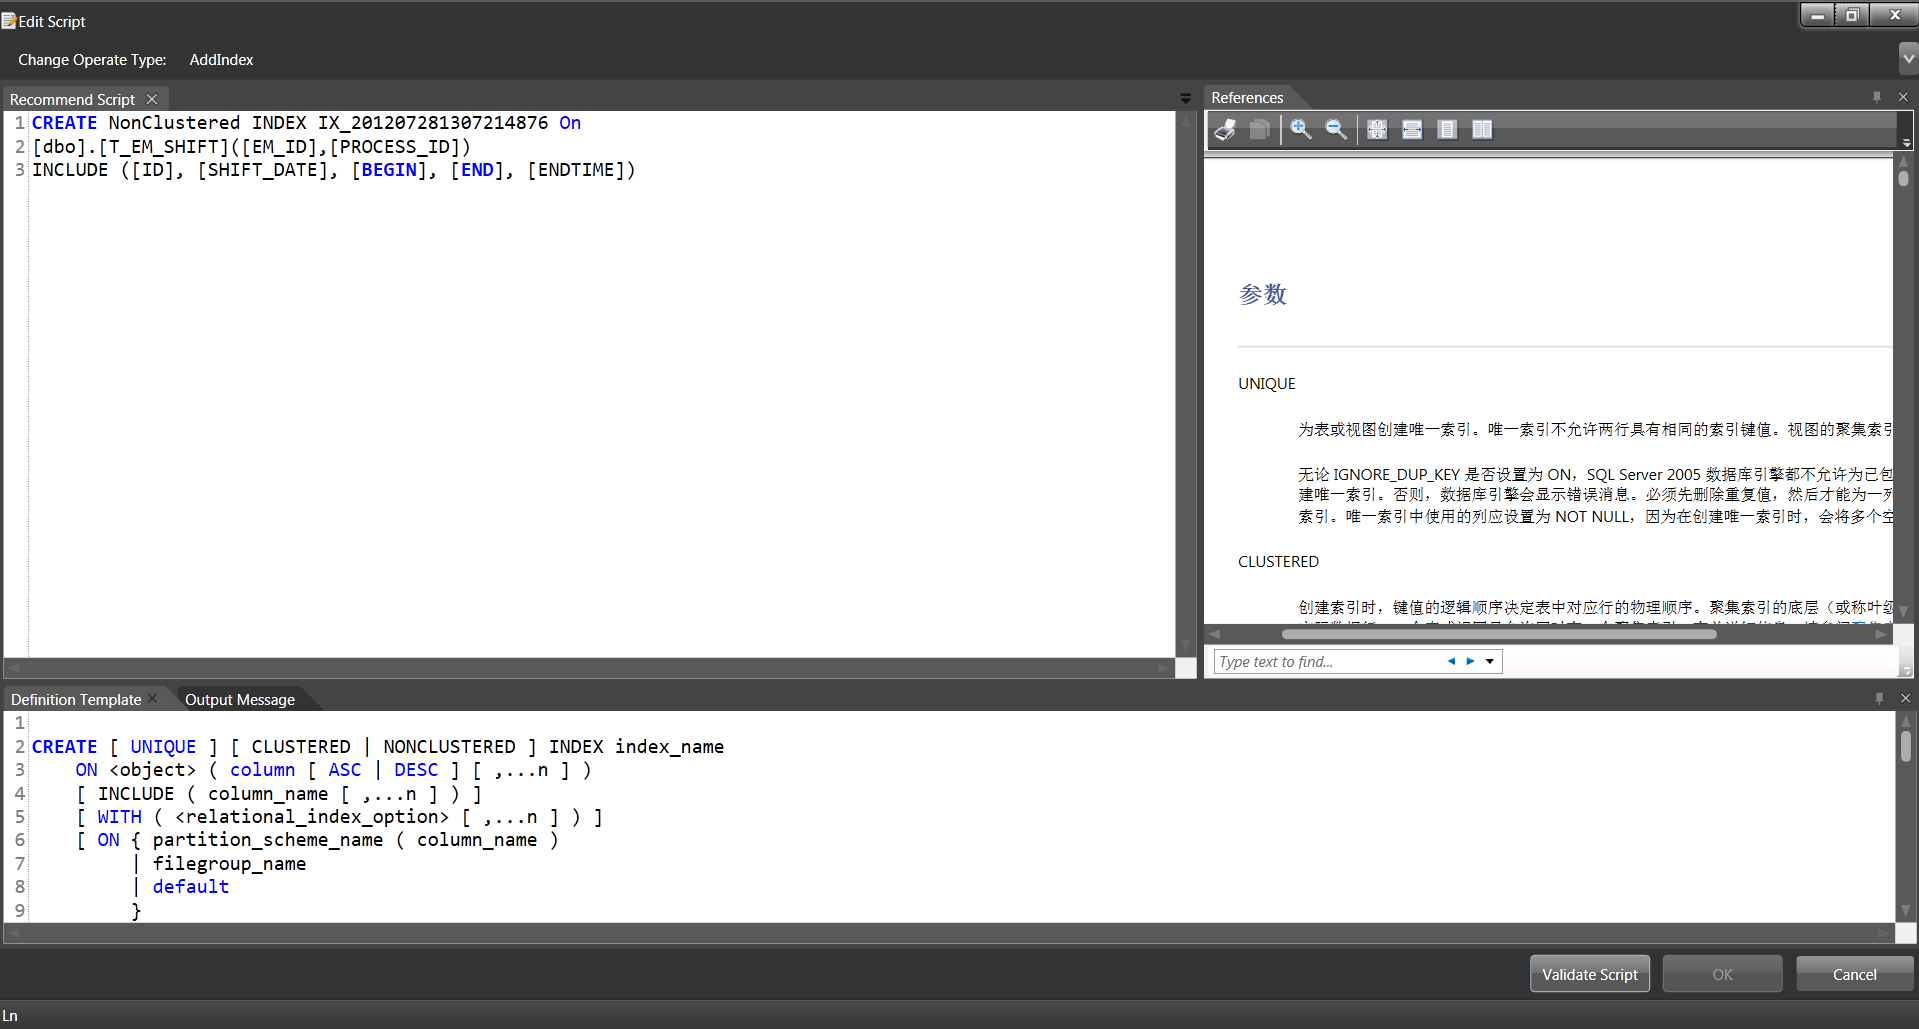Click the AddIndex operate type value
The width and height of the screenshot is (1919, 1029).
pyautogui.click(x=221, y=60)
